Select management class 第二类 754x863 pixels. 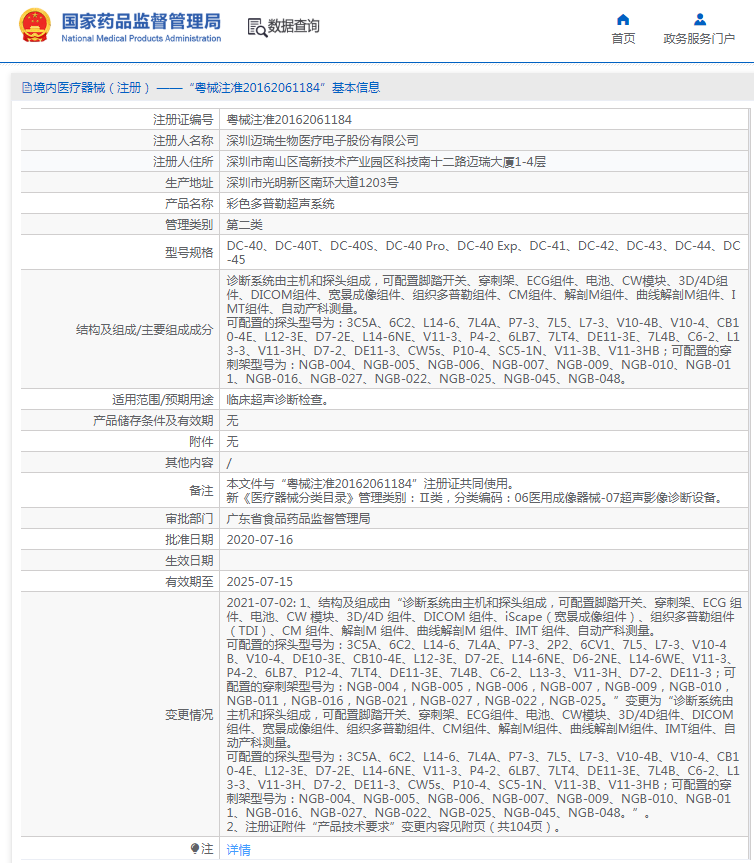point(244,224)
